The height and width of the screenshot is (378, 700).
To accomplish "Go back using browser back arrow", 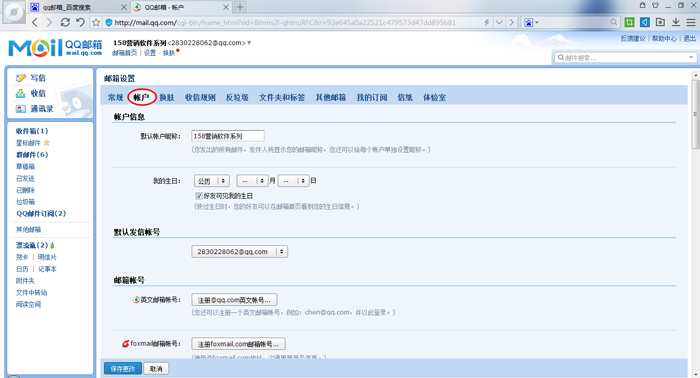I will 35,22.
